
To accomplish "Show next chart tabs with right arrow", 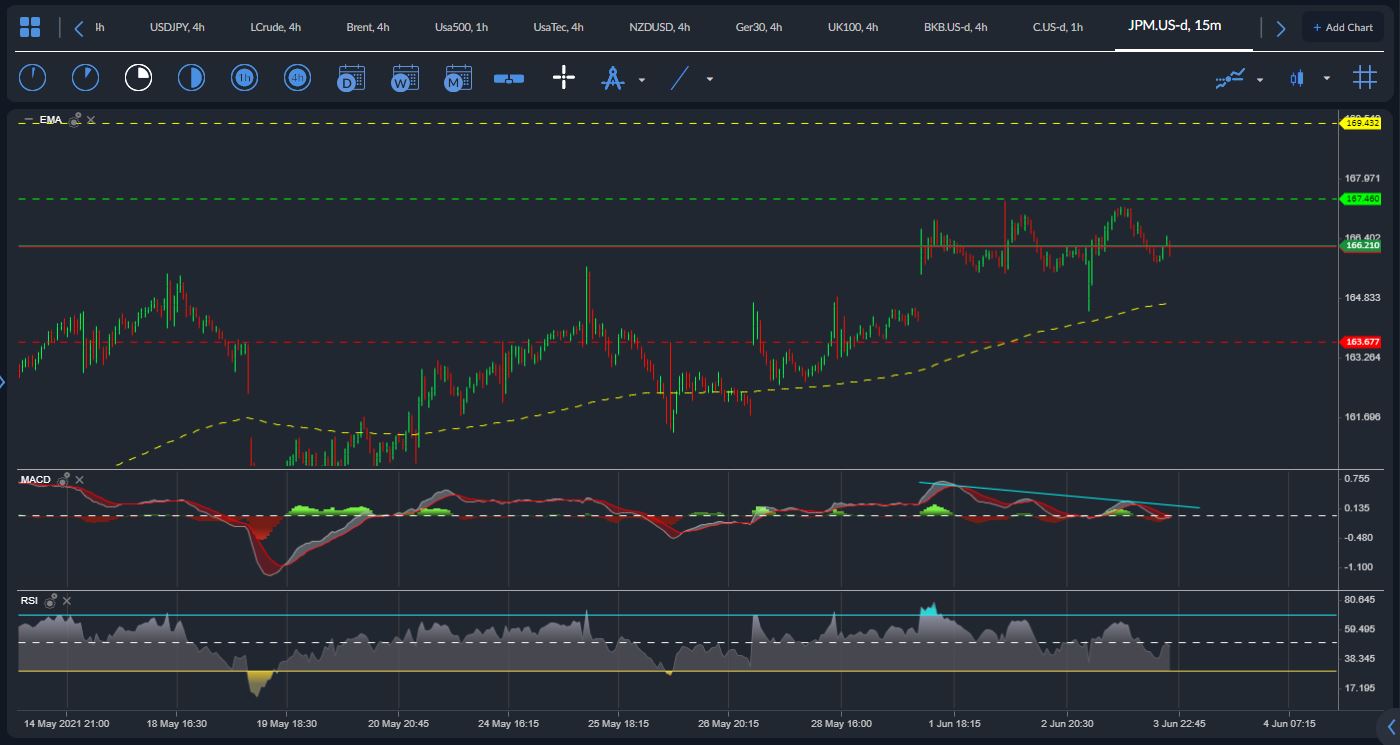I will pyautogui.click(x=1280, y=28).
